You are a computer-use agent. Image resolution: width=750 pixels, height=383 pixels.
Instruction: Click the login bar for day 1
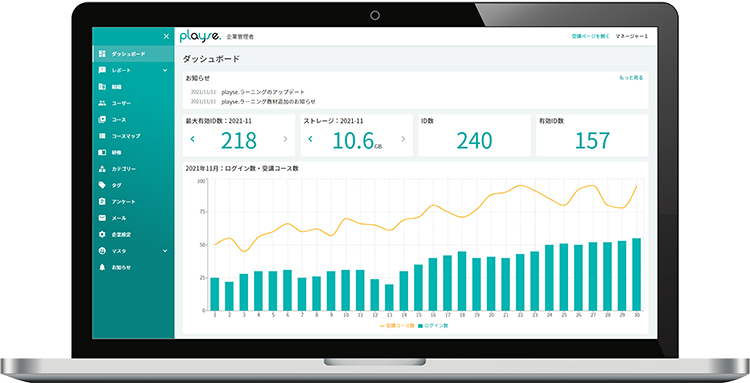(215, 294)
